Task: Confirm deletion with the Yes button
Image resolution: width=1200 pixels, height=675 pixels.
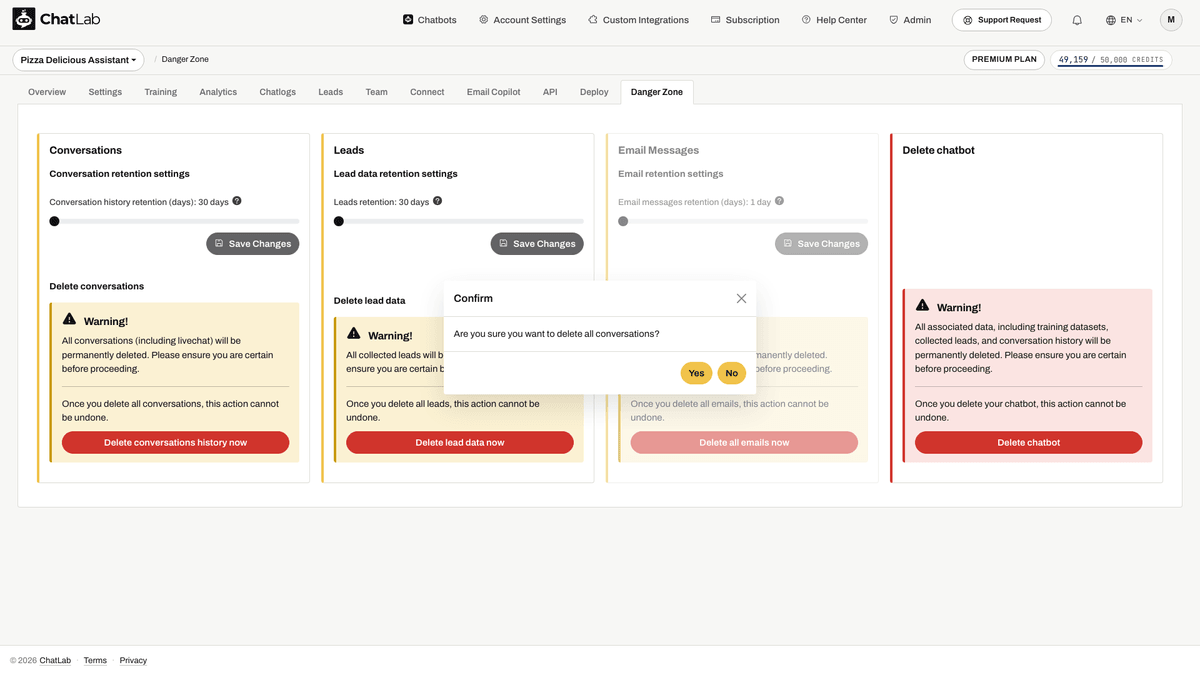Action: coord(696,373)
